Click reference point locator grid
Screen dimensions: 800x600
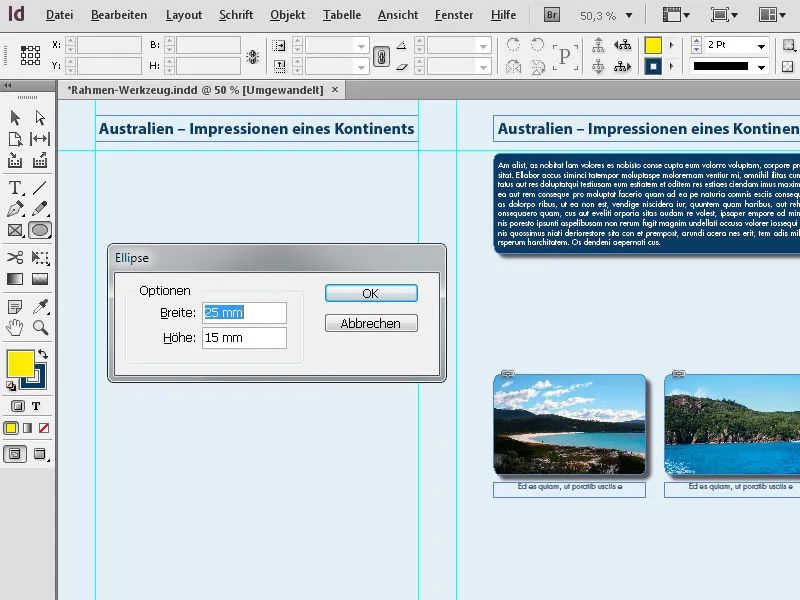click(30, 55)
